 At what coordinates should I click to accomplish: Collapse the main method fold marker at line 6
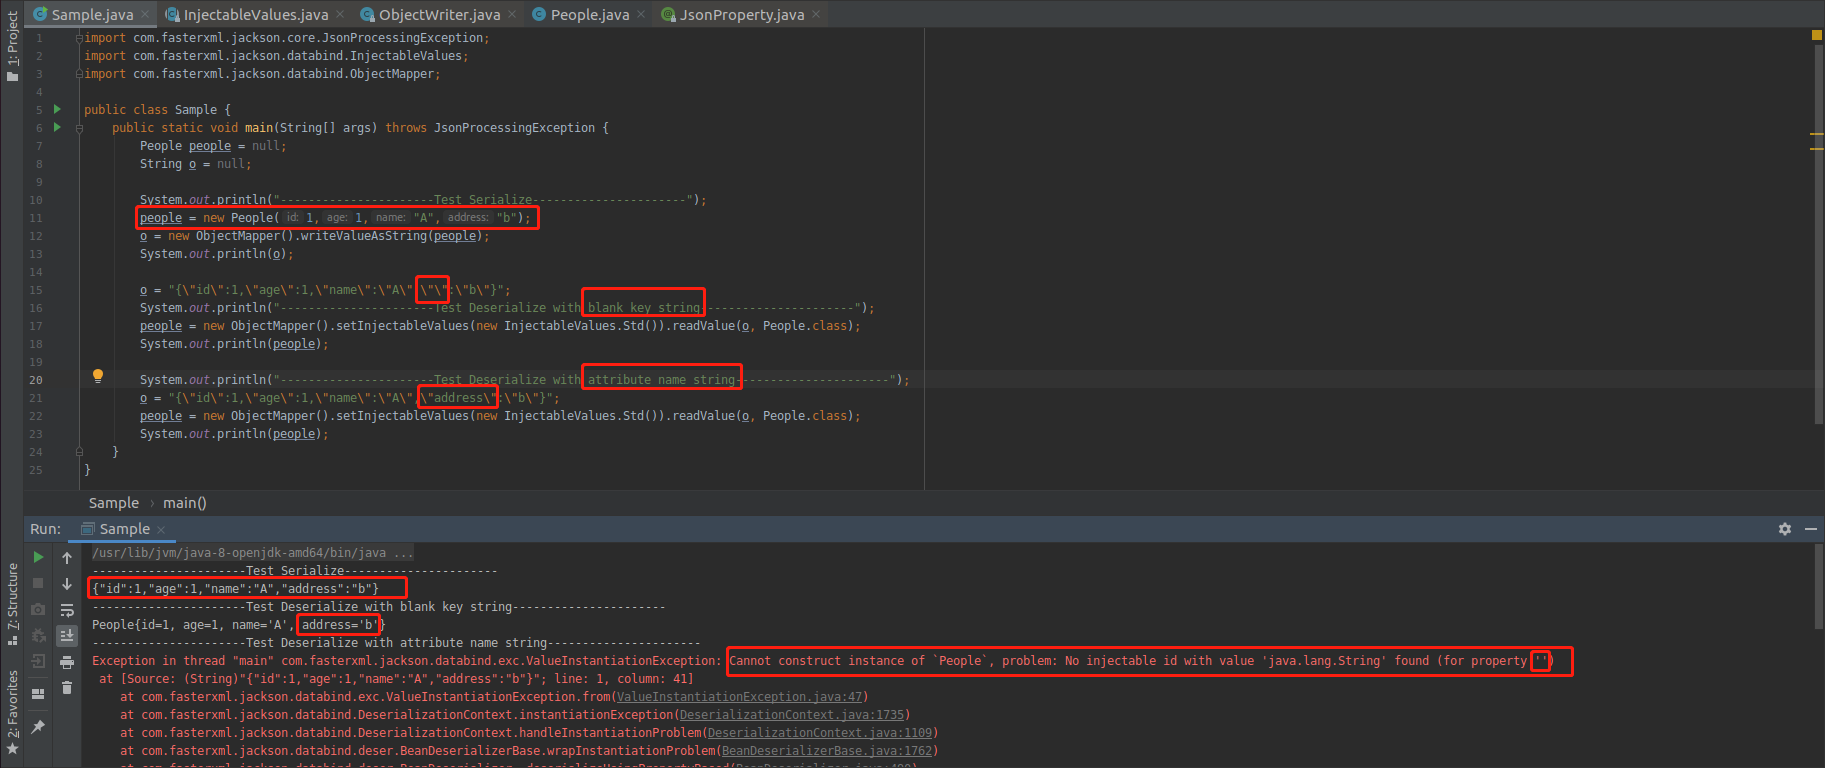click(x=79, y=128)
